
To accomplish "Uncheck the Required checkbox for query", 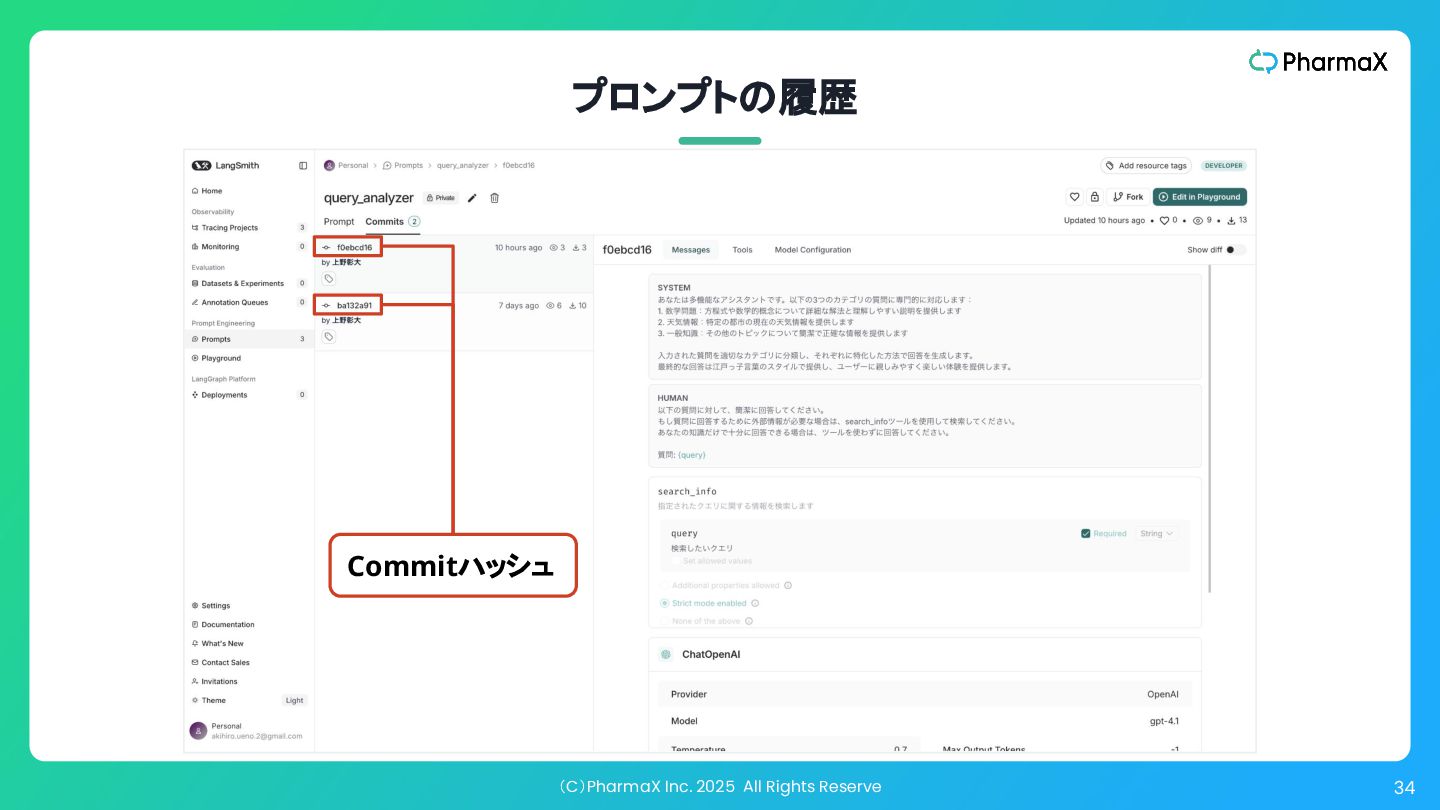I will (x=1086, y=534).
